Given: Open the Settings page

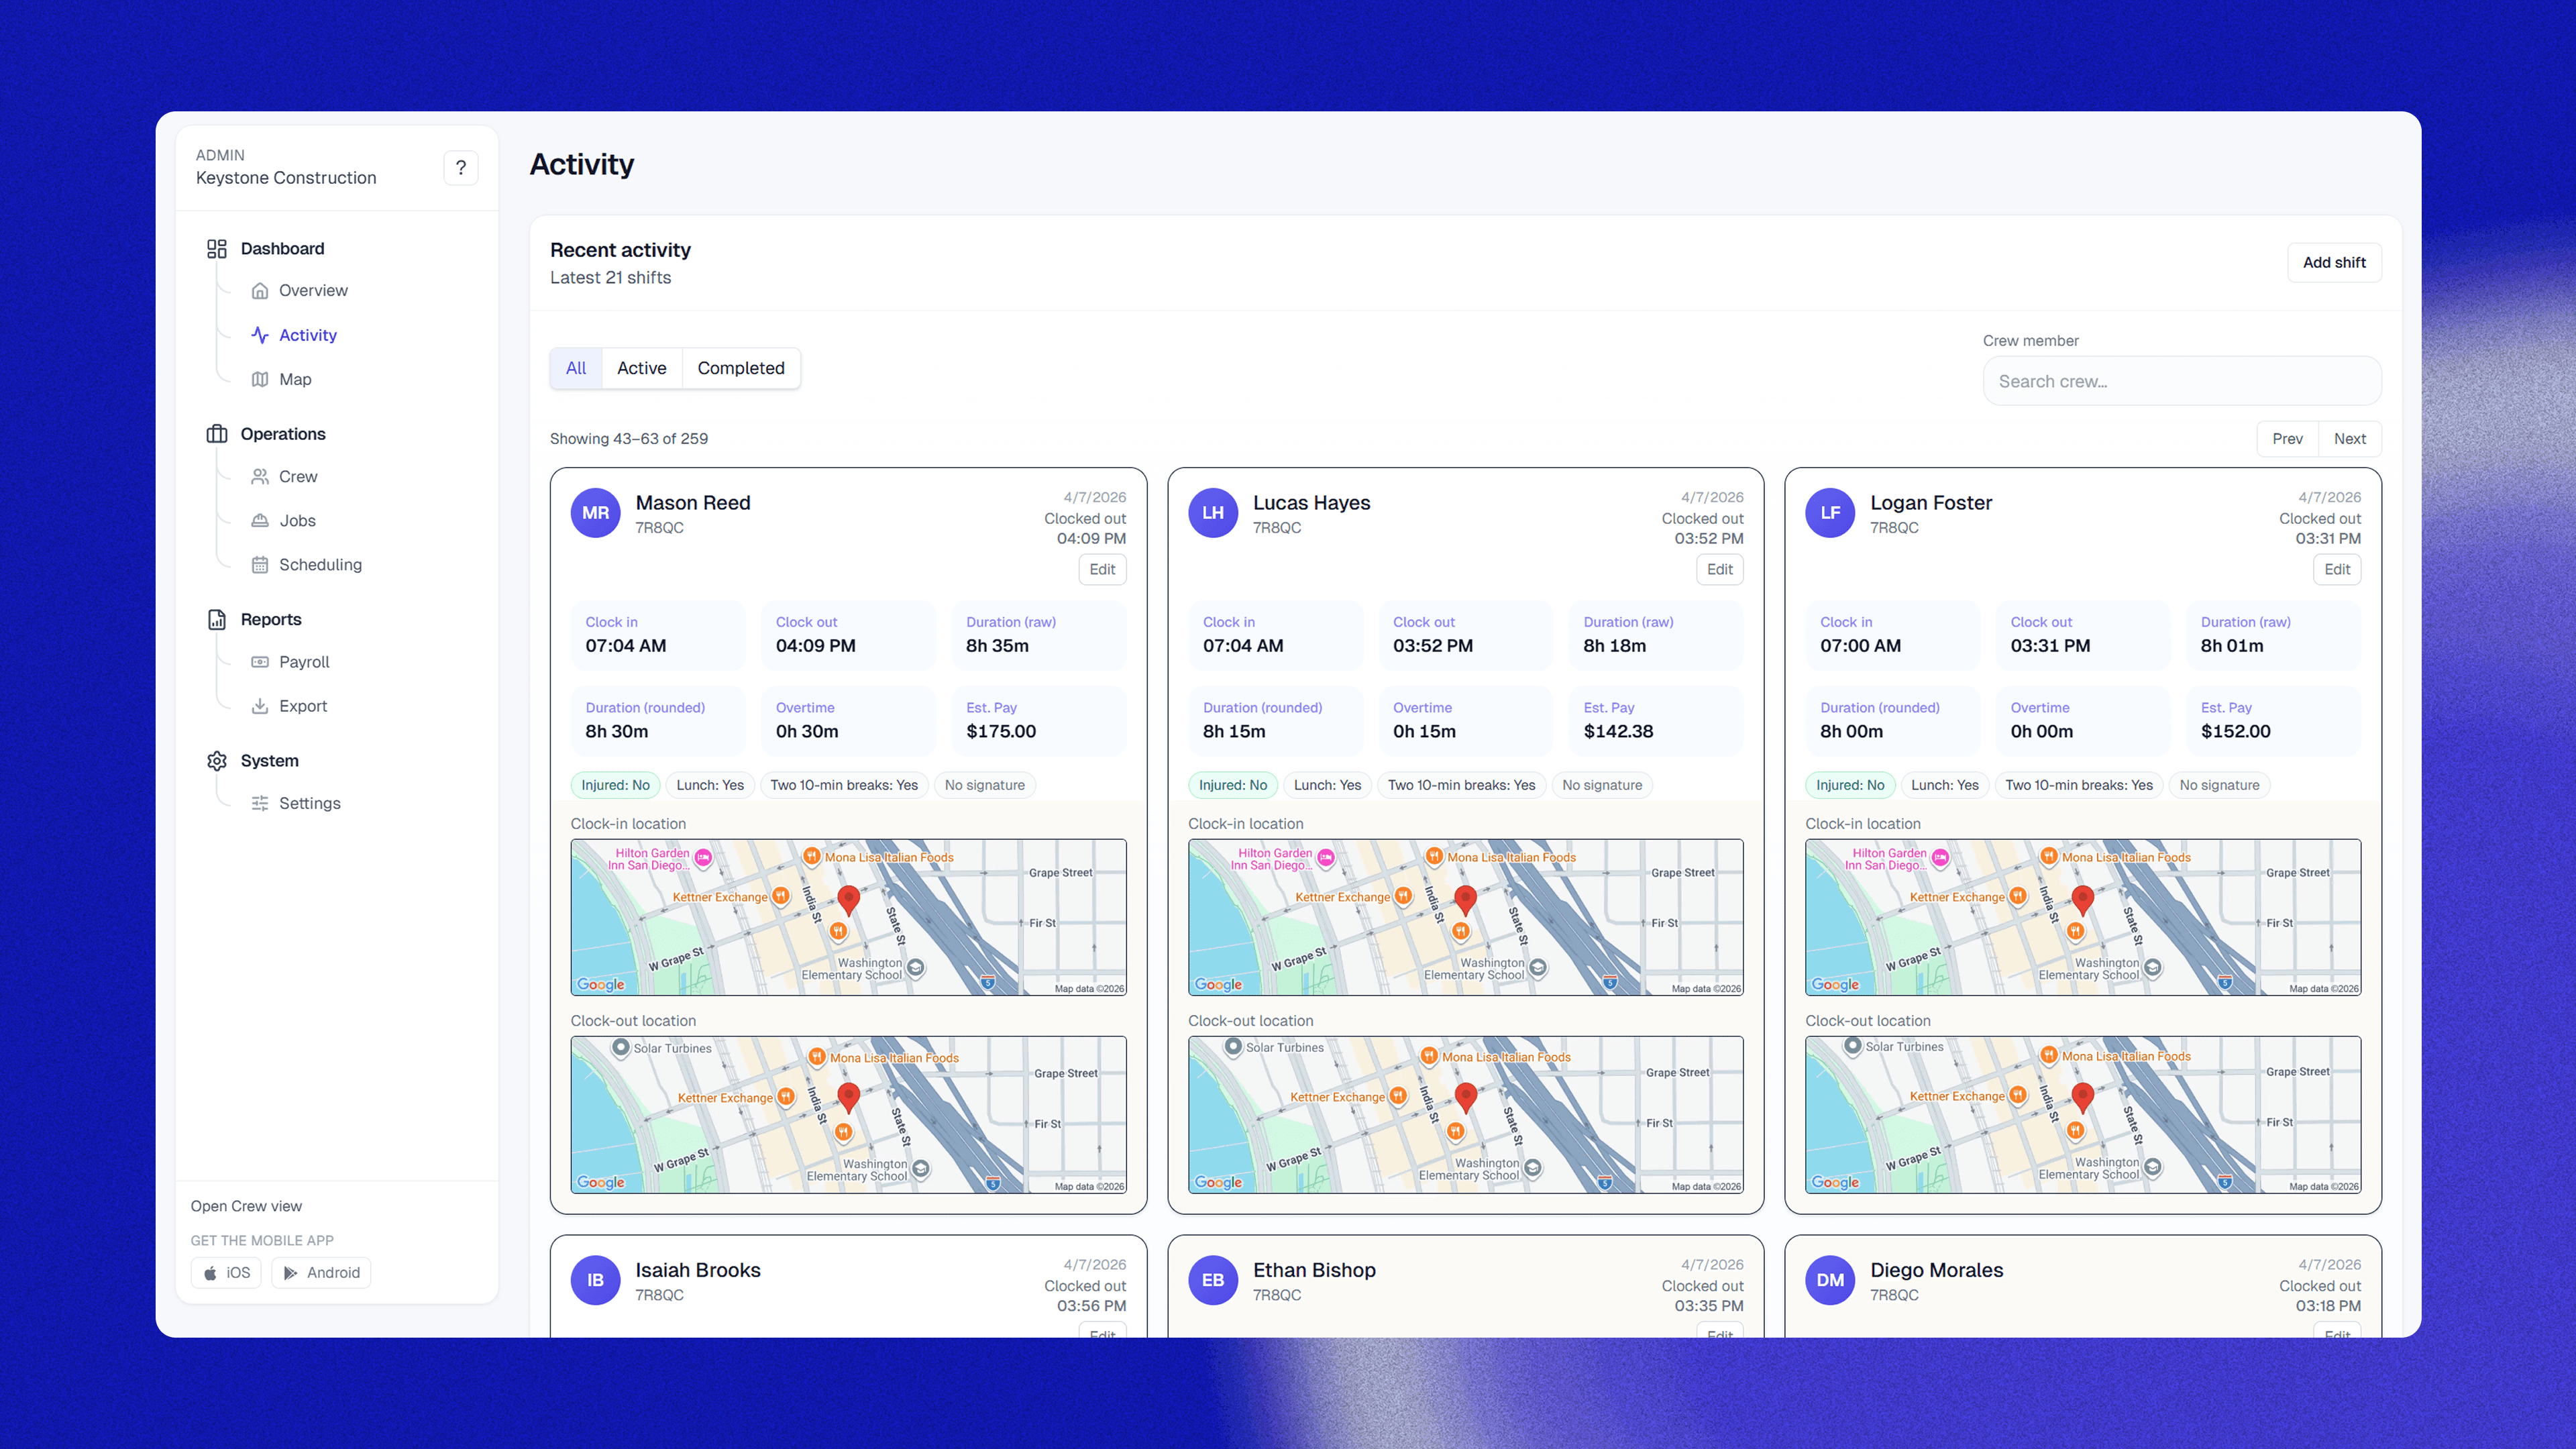Looking at the screenshot, I should (309, 804).
